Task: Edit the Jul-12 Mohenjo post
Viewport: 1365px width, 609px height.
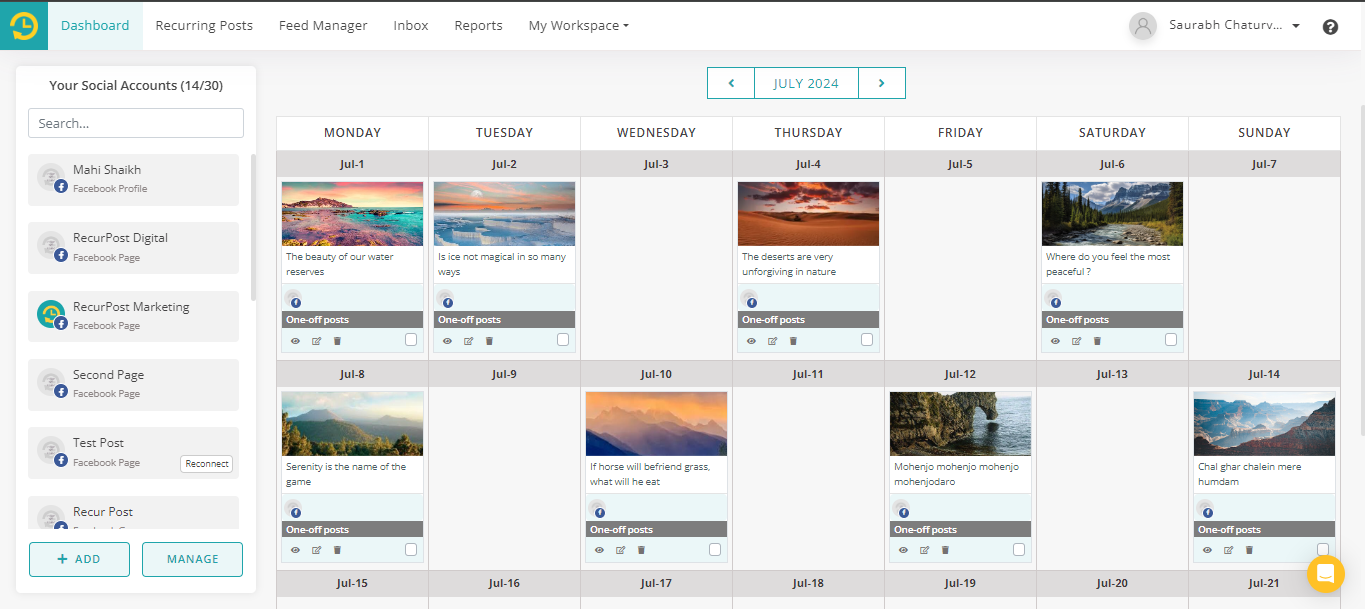Action: coord(924,550)
